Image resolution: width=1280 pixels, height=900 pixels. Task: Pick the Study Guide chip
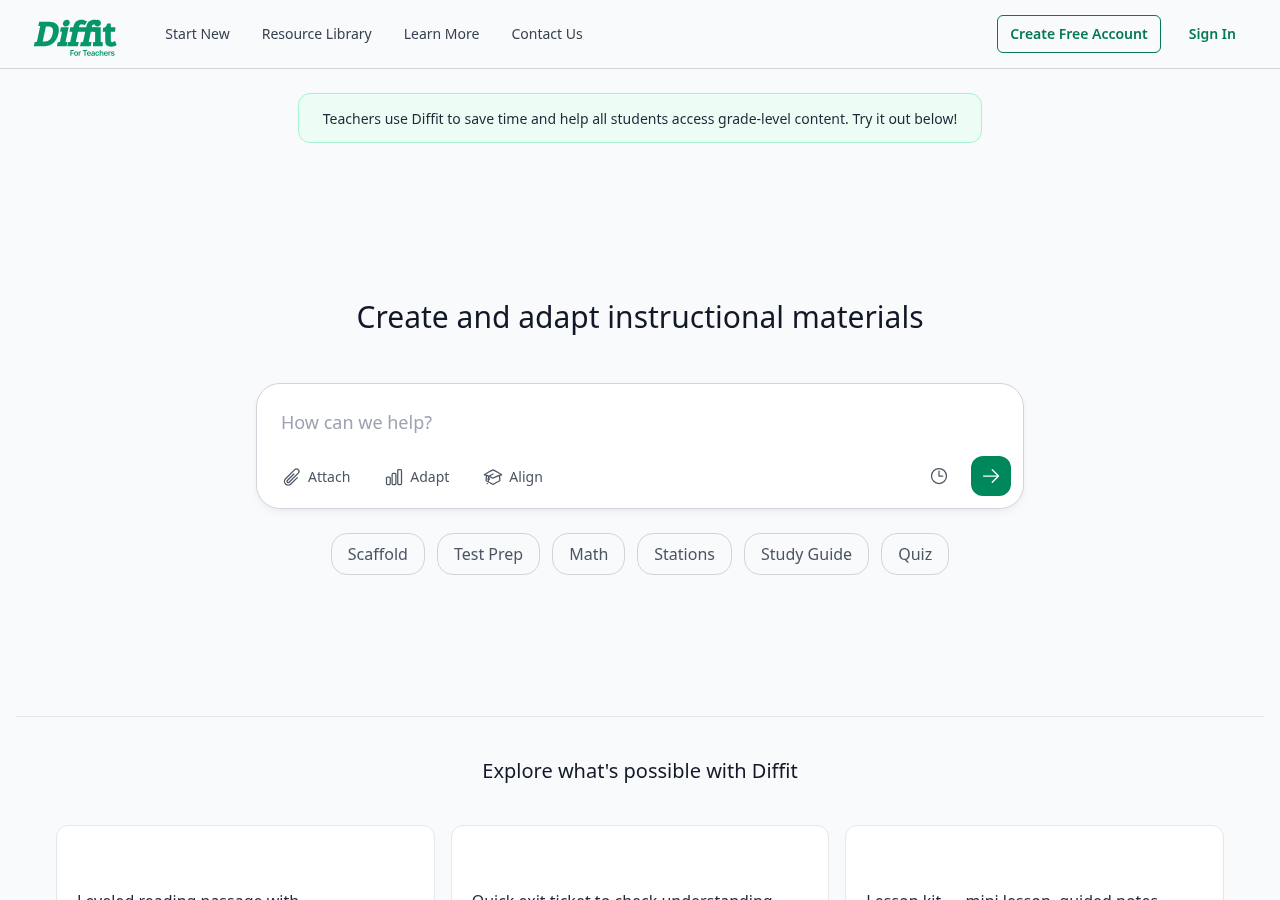[x=806, y=554]
